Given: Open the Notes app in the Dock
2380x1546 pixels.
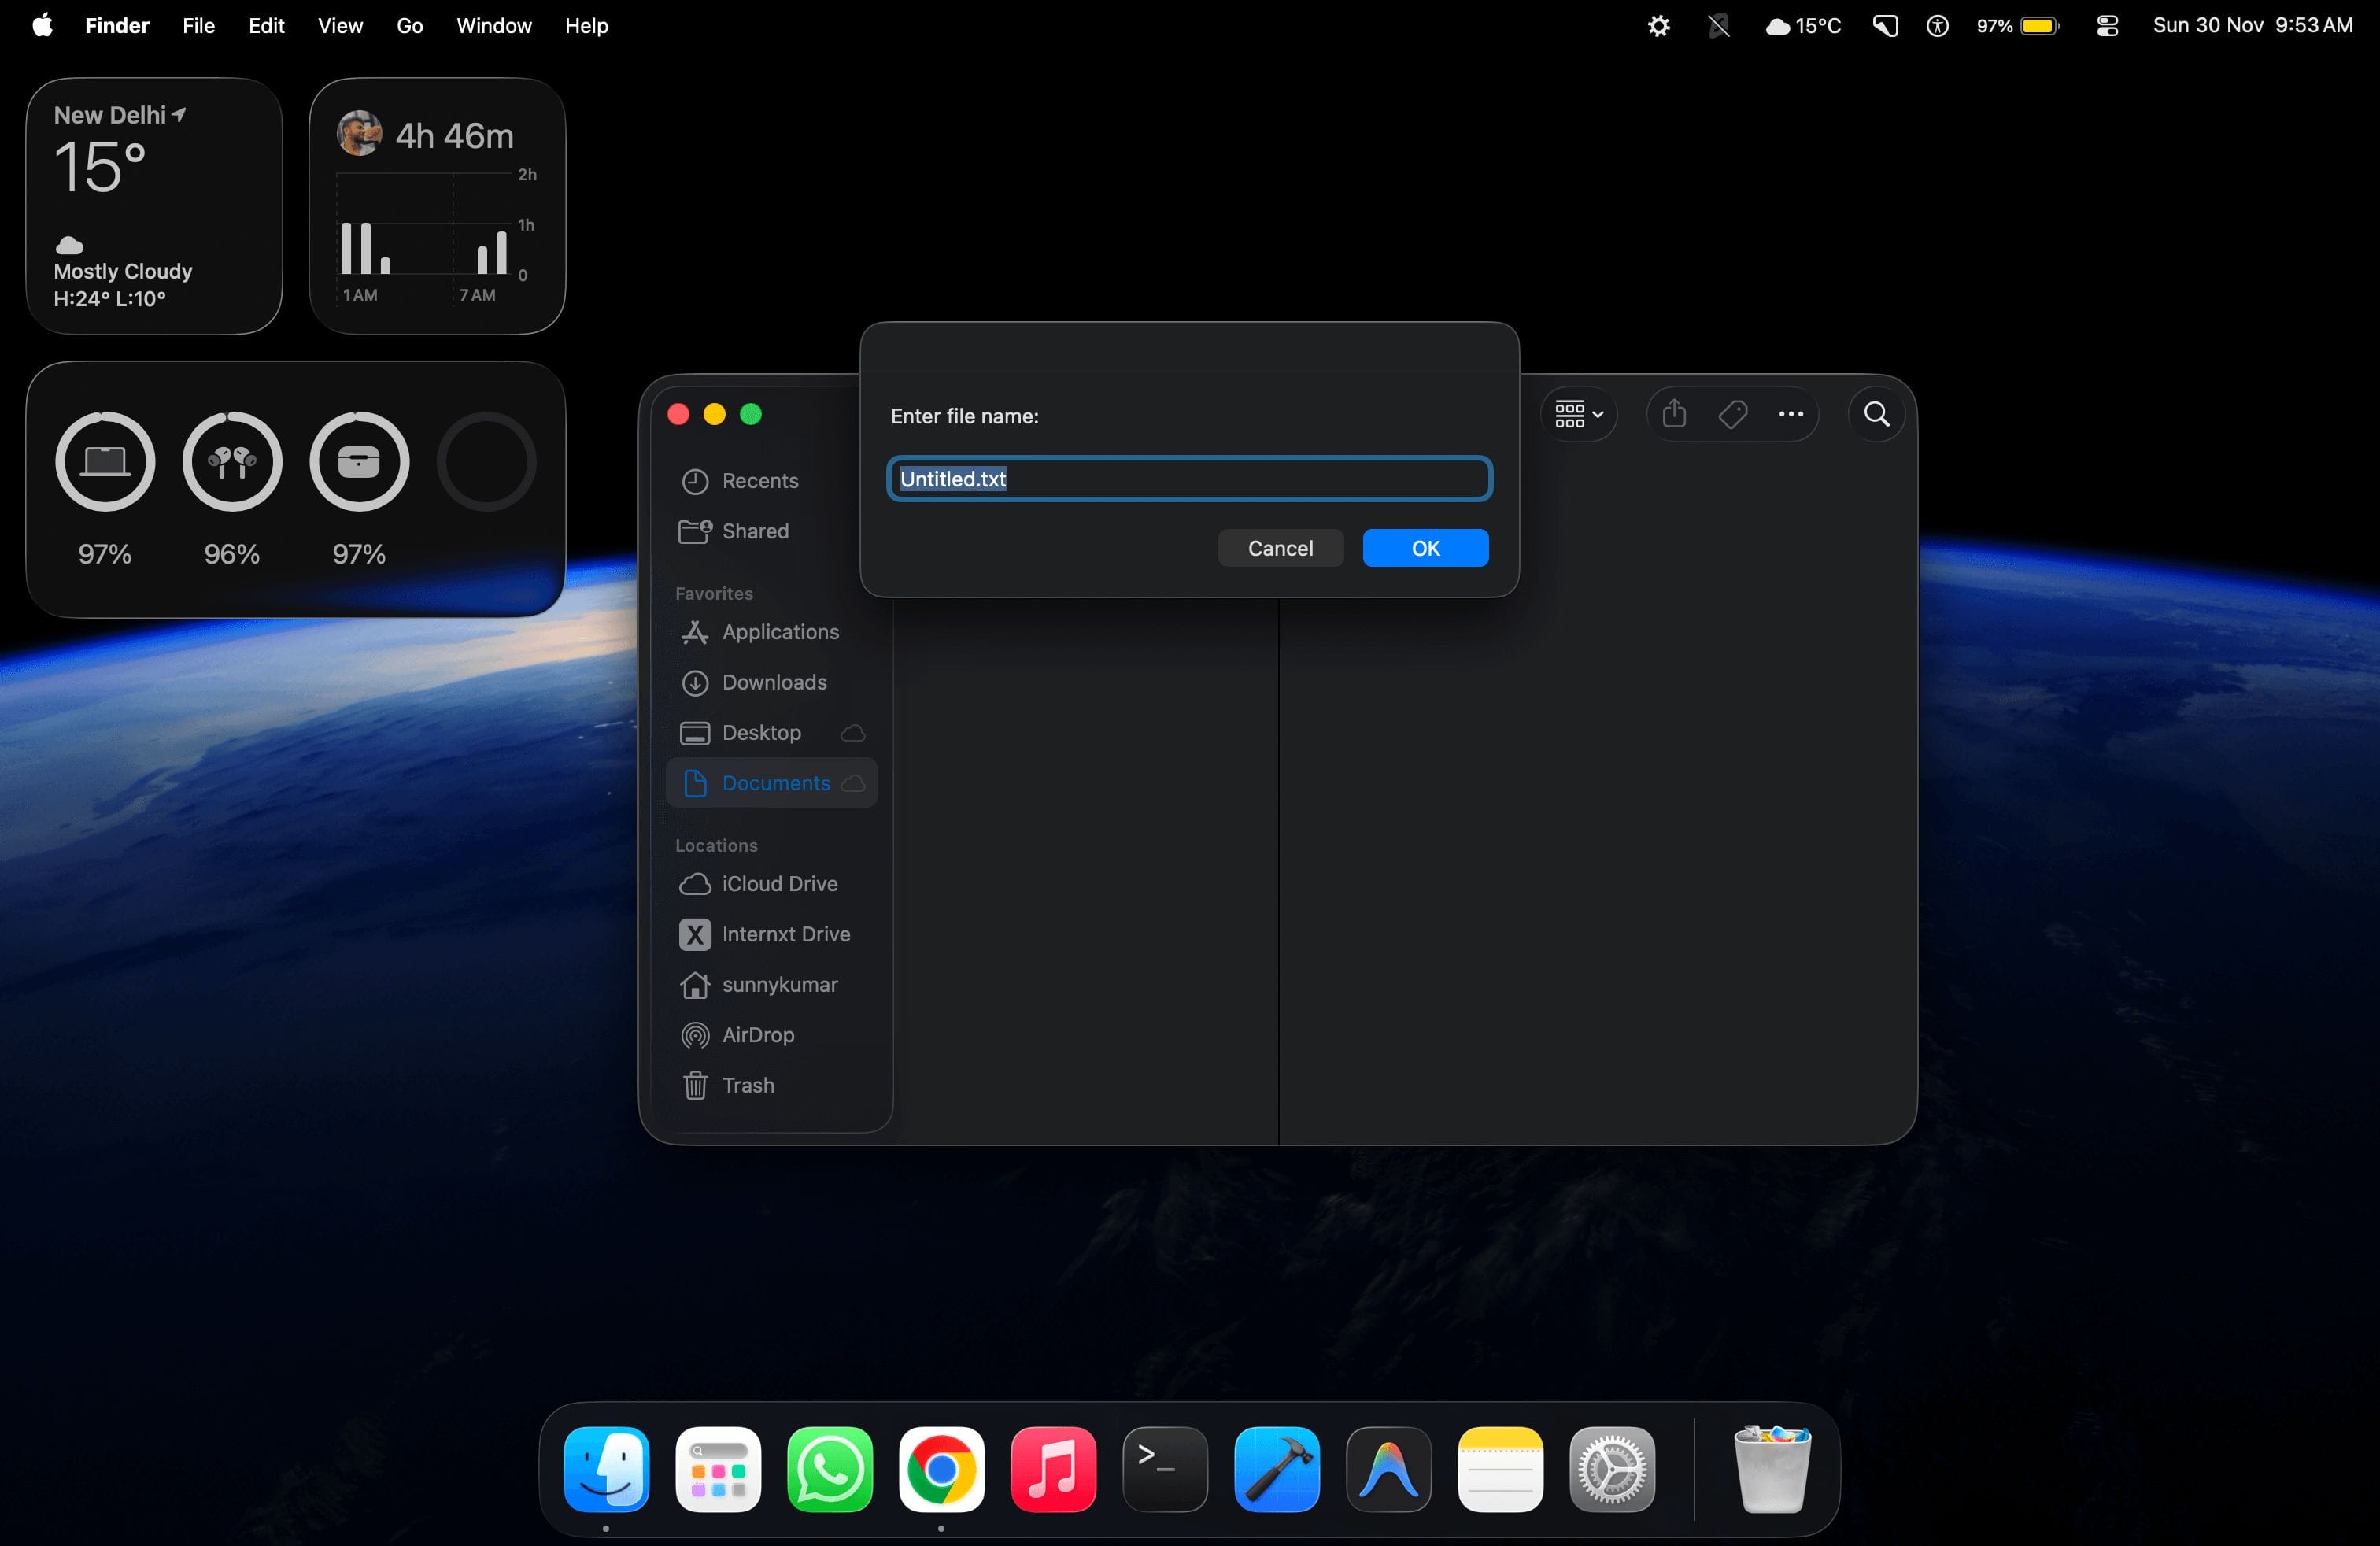Looking at the screenshot, I should tap(1500, 1470).
